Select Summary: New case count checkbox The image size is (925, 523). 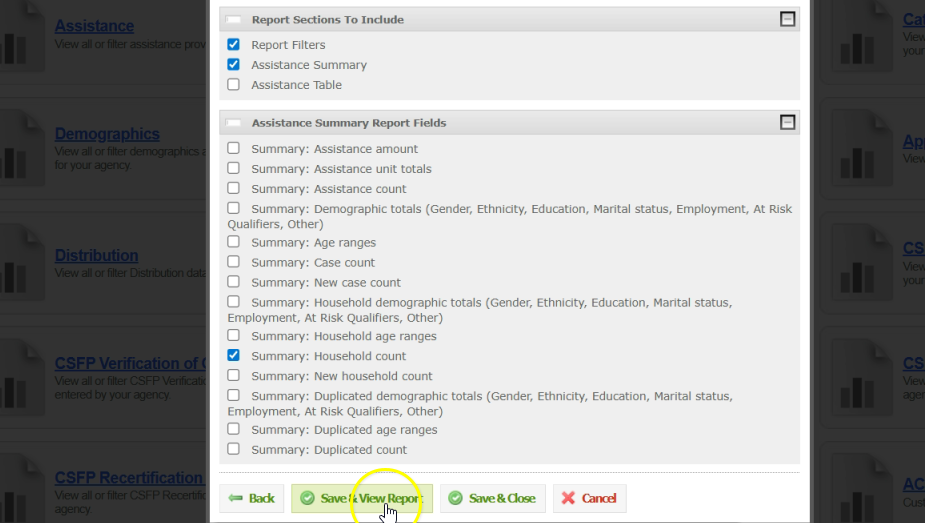(x=233, y=282)
